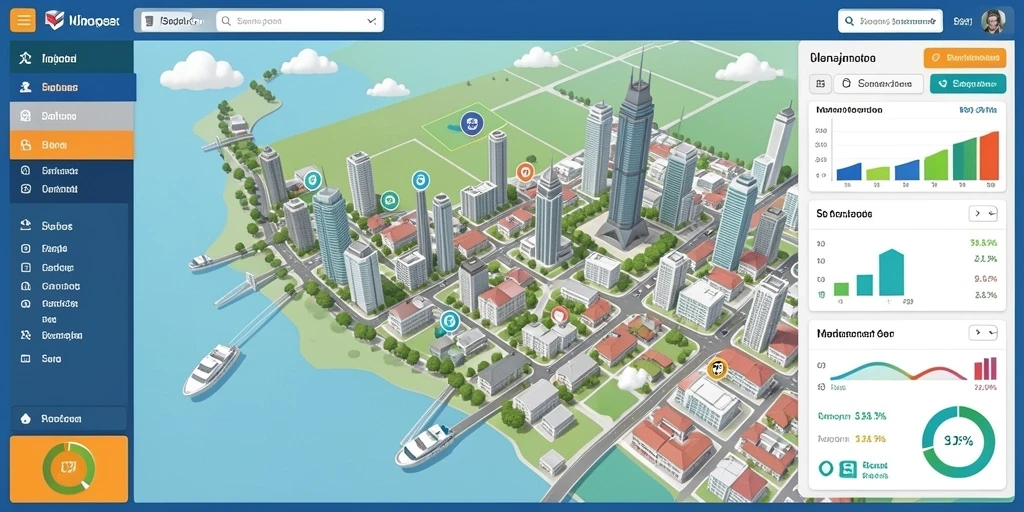The image size is (1024, 512).
Task: Click the grid icon button in the right panel
Action: 820,84
